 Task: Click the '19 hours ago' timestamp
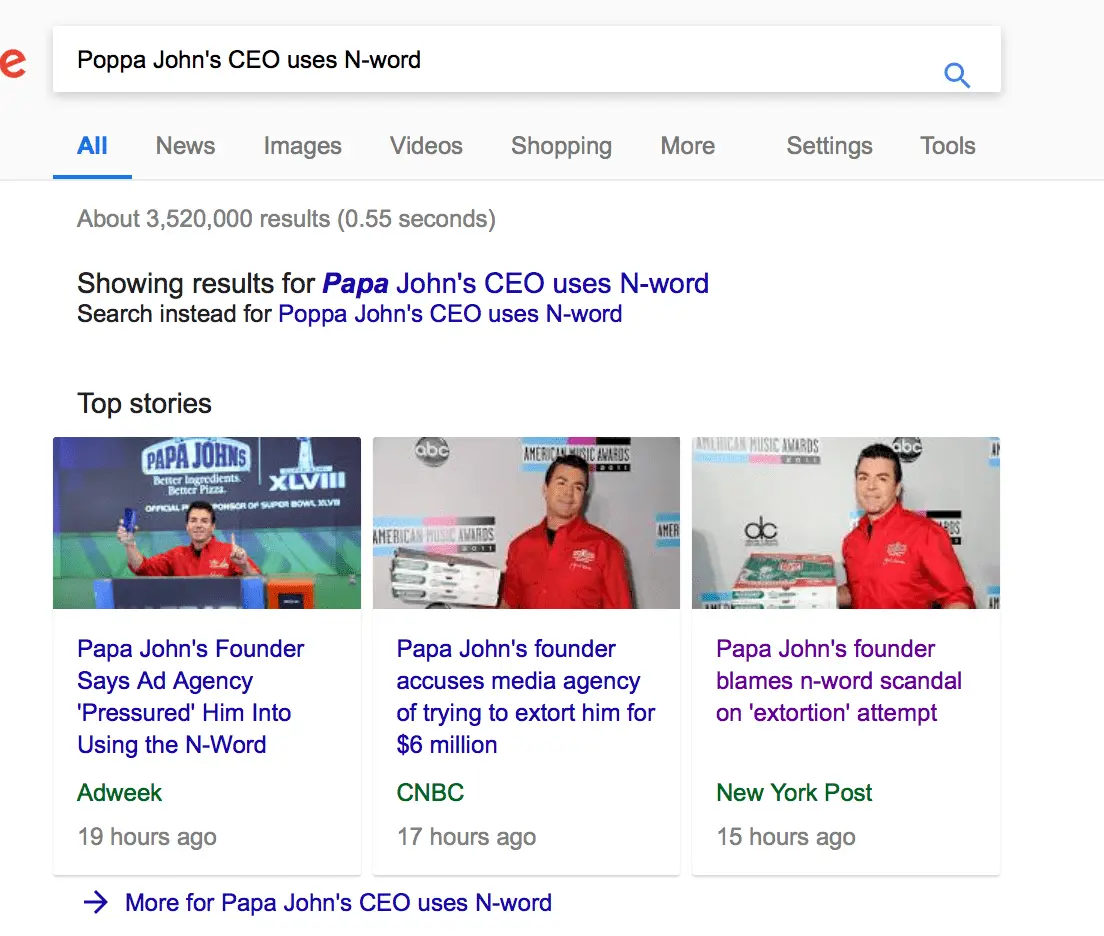click(x=147, y=837)
